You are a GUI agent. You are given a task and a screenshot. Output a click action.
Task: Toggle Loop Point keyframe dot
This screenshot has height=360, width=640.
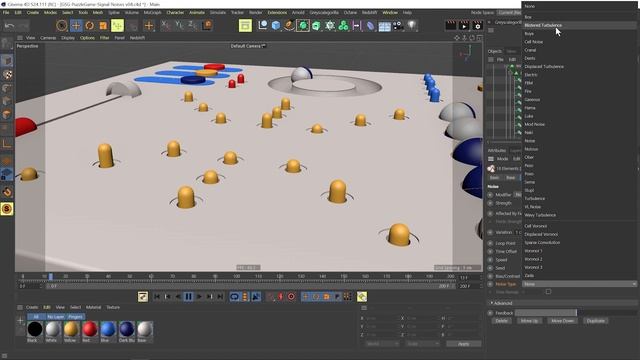point(490,243)
